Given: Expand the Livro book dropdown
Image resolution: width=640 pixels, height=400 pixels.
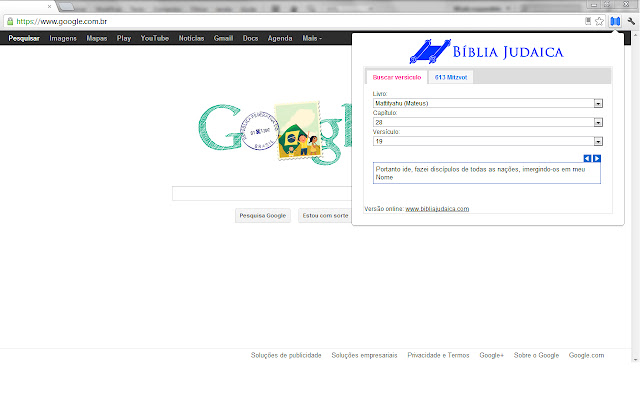Looking at the screenshot, I should (597, 102).
